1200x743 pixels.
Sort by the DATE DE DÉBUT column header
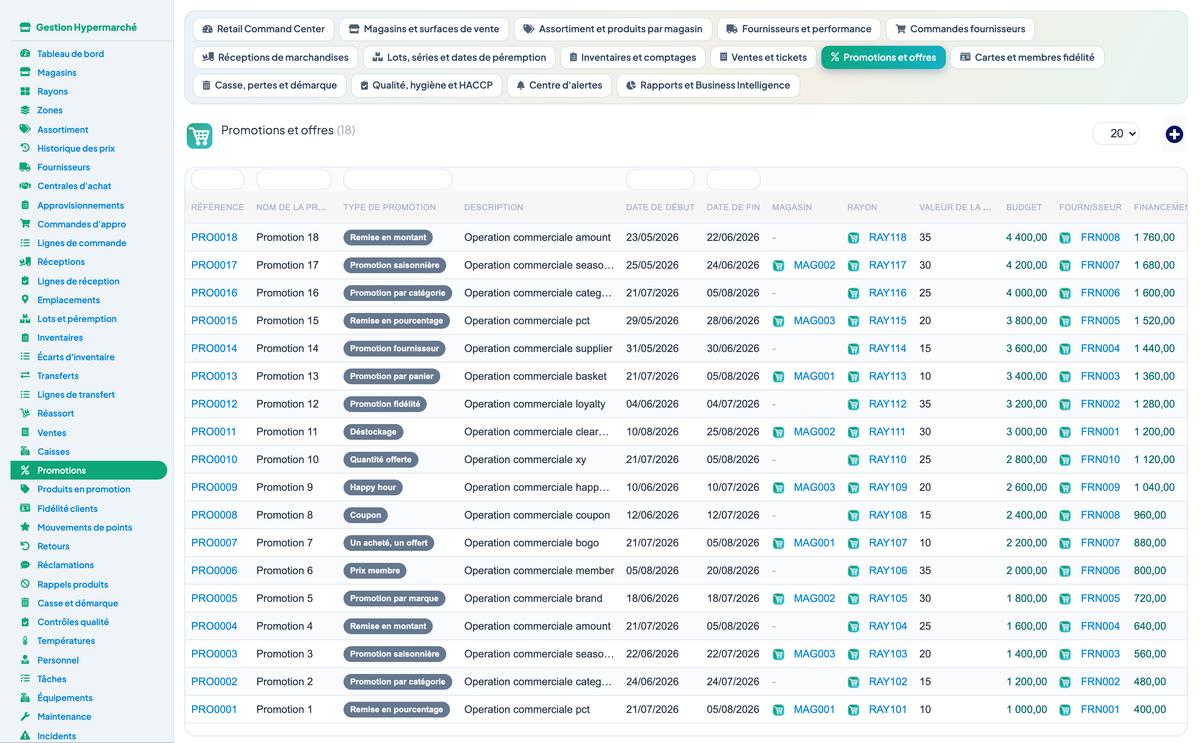tap(660, 207)
